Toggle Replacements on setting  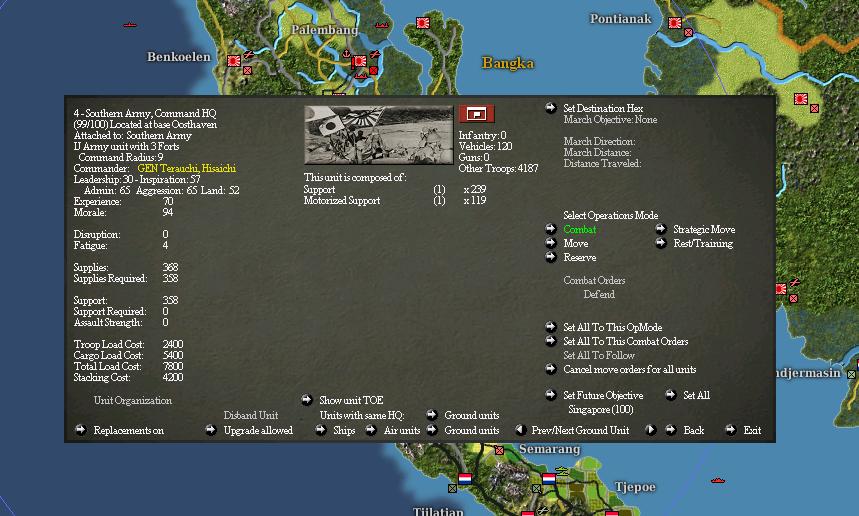(81, 430)
